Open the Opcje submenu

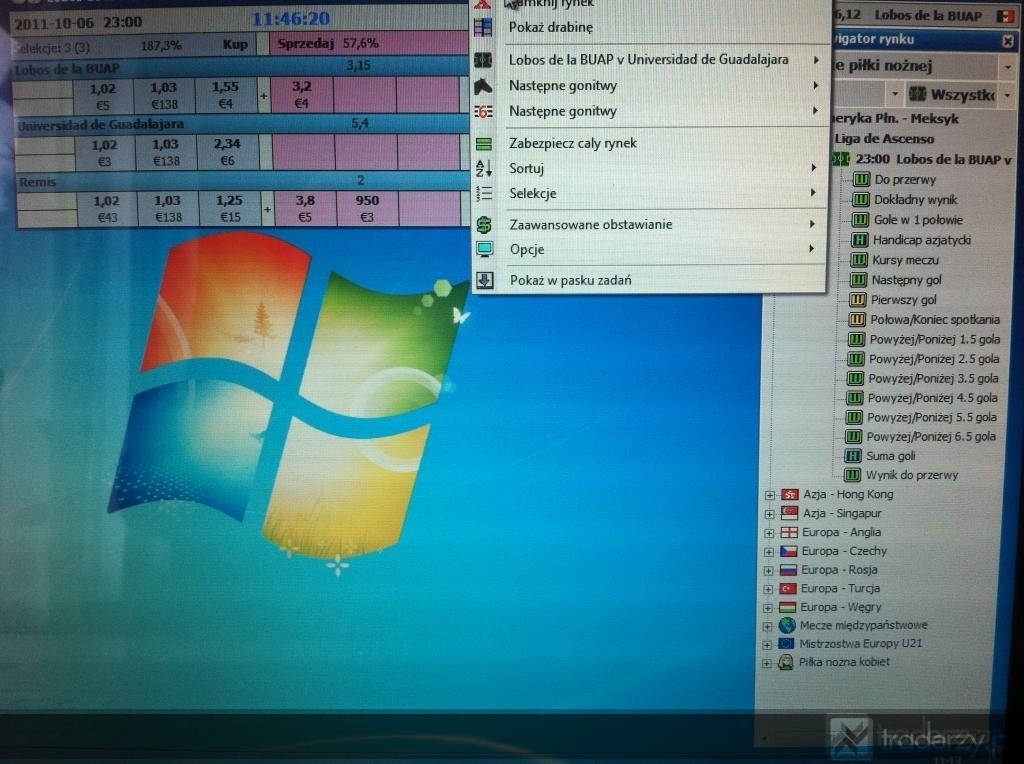(812, 249)
